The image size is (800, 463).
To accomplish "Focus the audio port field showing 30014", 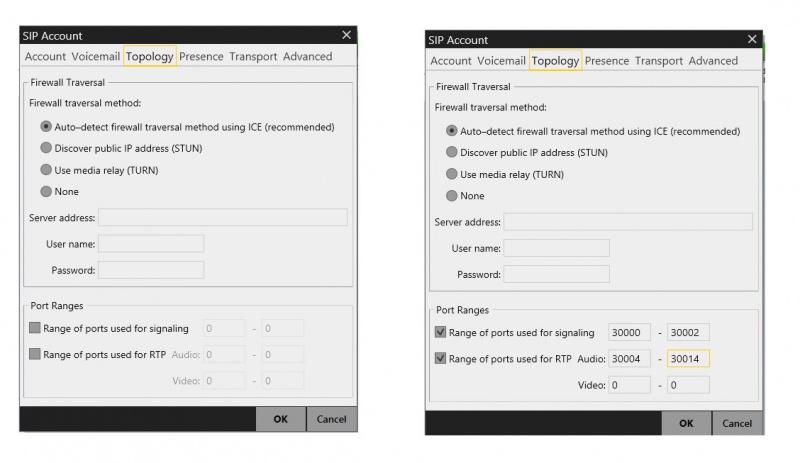I will [x=689, y=358].
